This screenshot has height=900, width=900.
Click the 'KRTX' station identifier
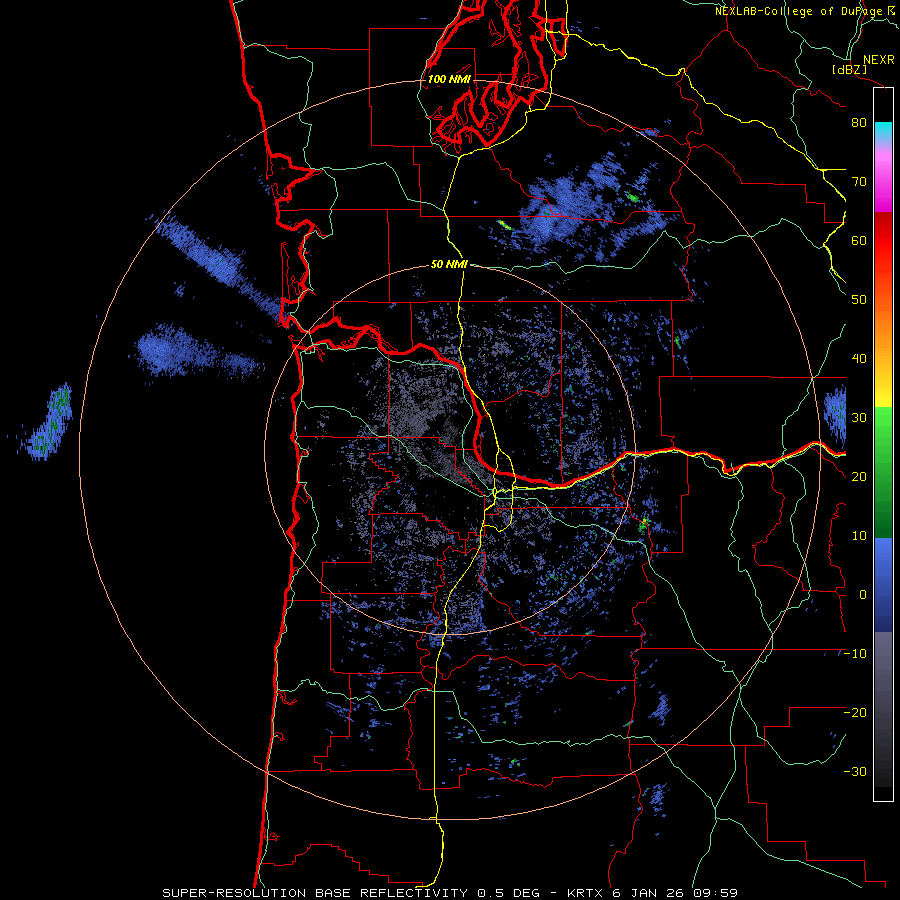pyautogui.click(x=585, y=893)
